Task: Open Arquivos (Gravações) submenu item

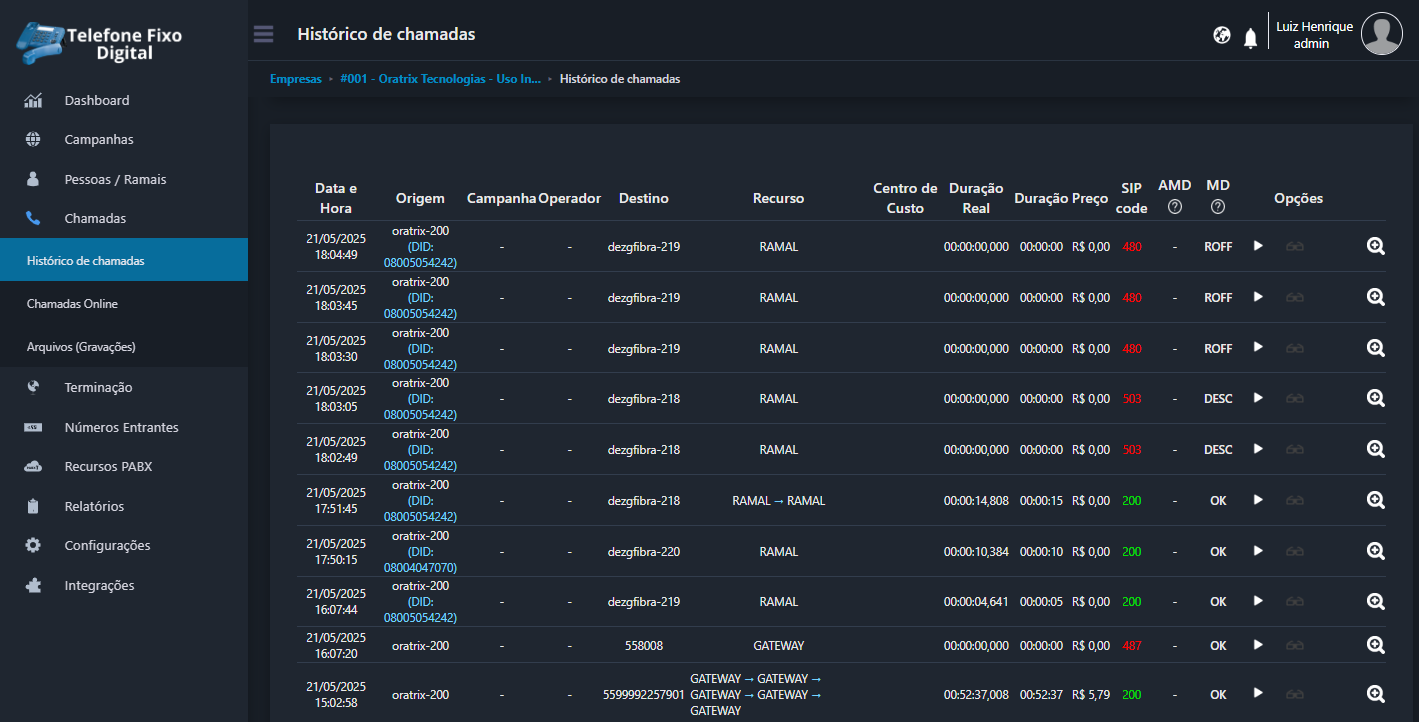Action: [80, 346]
